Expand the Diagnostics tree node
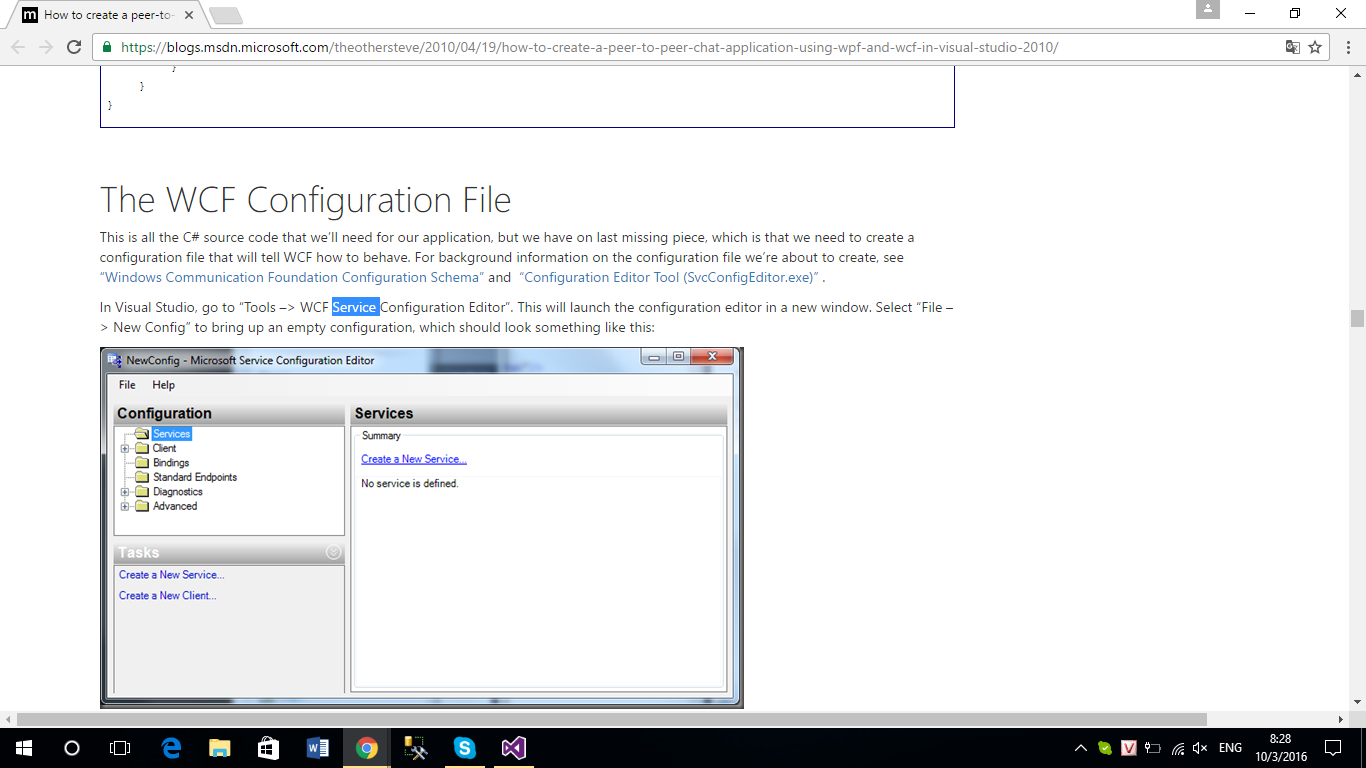The image size is (1366, 768). click(x=125, y=492)
